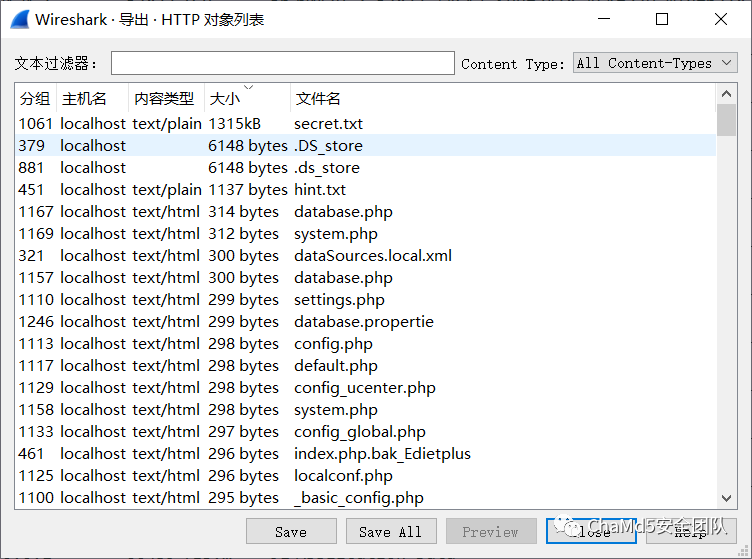Select the .DS_store row of packet 379

[365, 146]
